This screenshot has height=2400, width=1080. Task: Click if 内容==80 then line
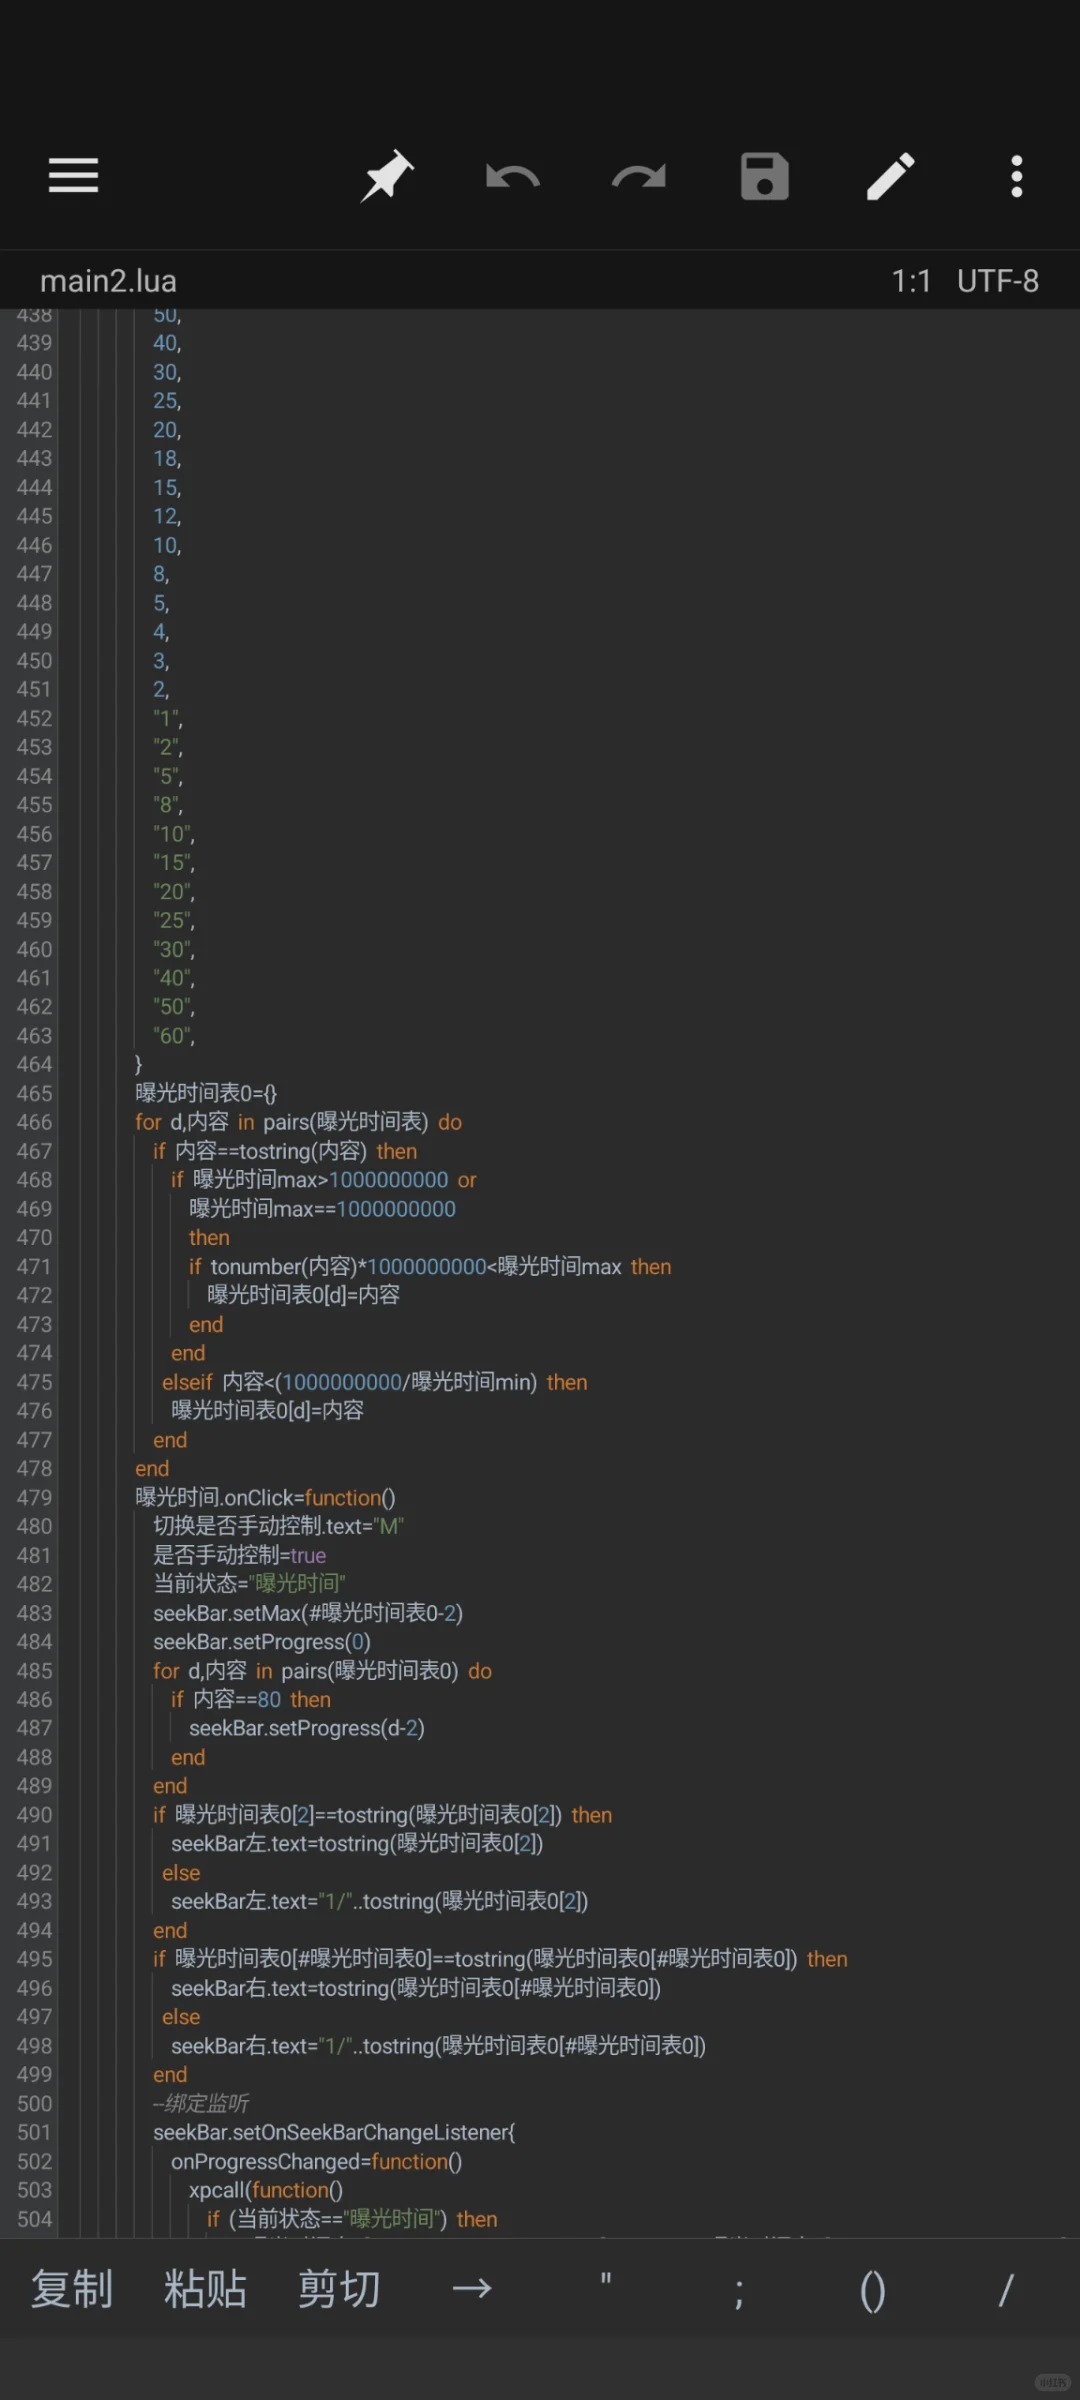point(251,1699)
